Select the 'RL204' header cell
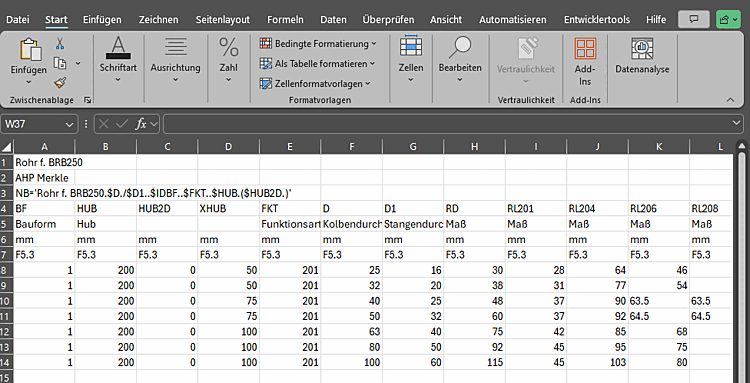Image resolution: width=750 pixels, height=383 pixels. (597, 208)
